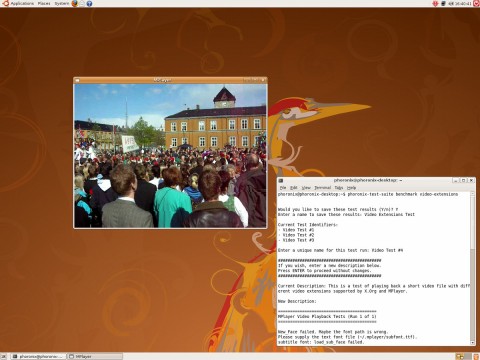Open the network monitor tray icon

click(443, 3)
